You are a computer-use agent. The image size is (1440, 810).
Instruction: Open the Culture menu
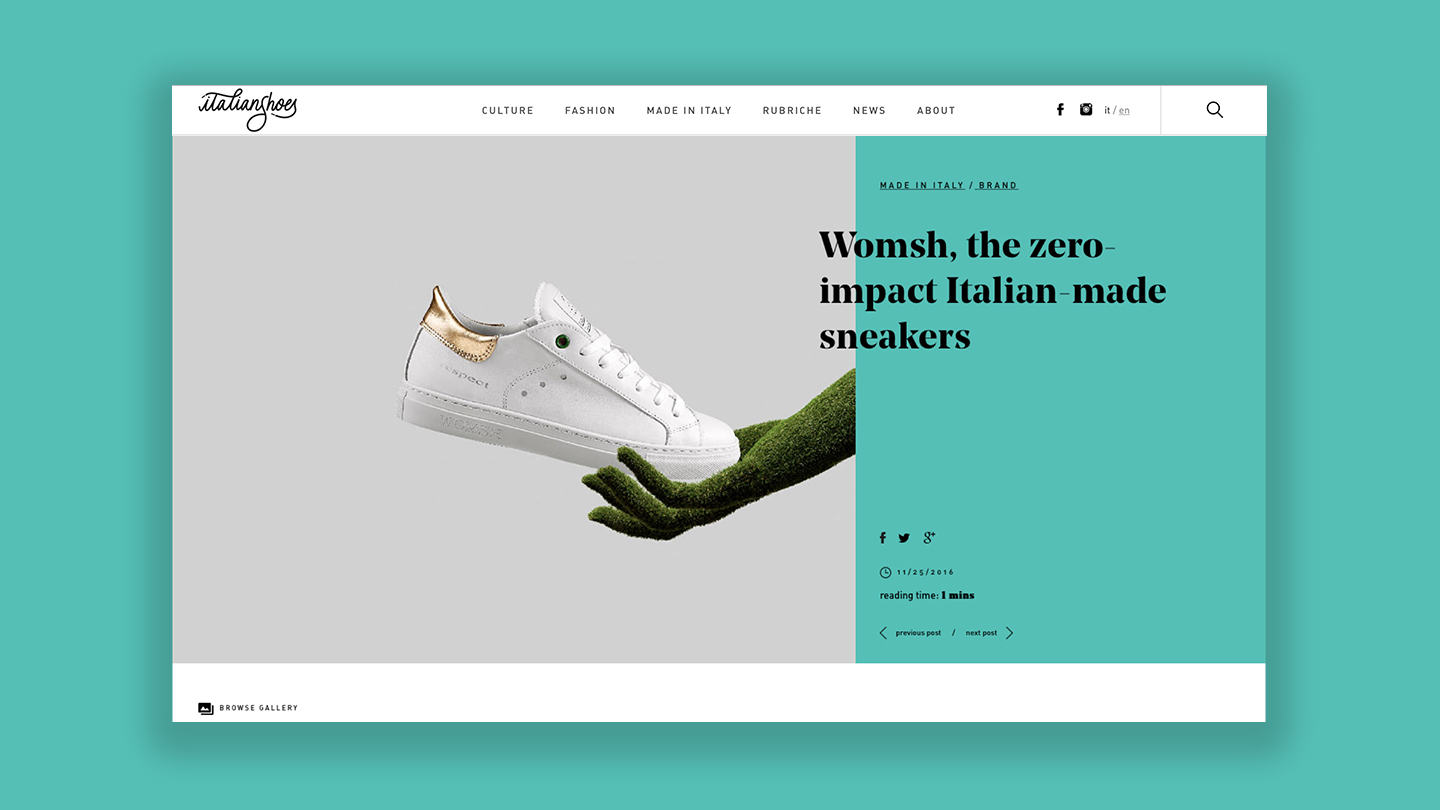508,111
